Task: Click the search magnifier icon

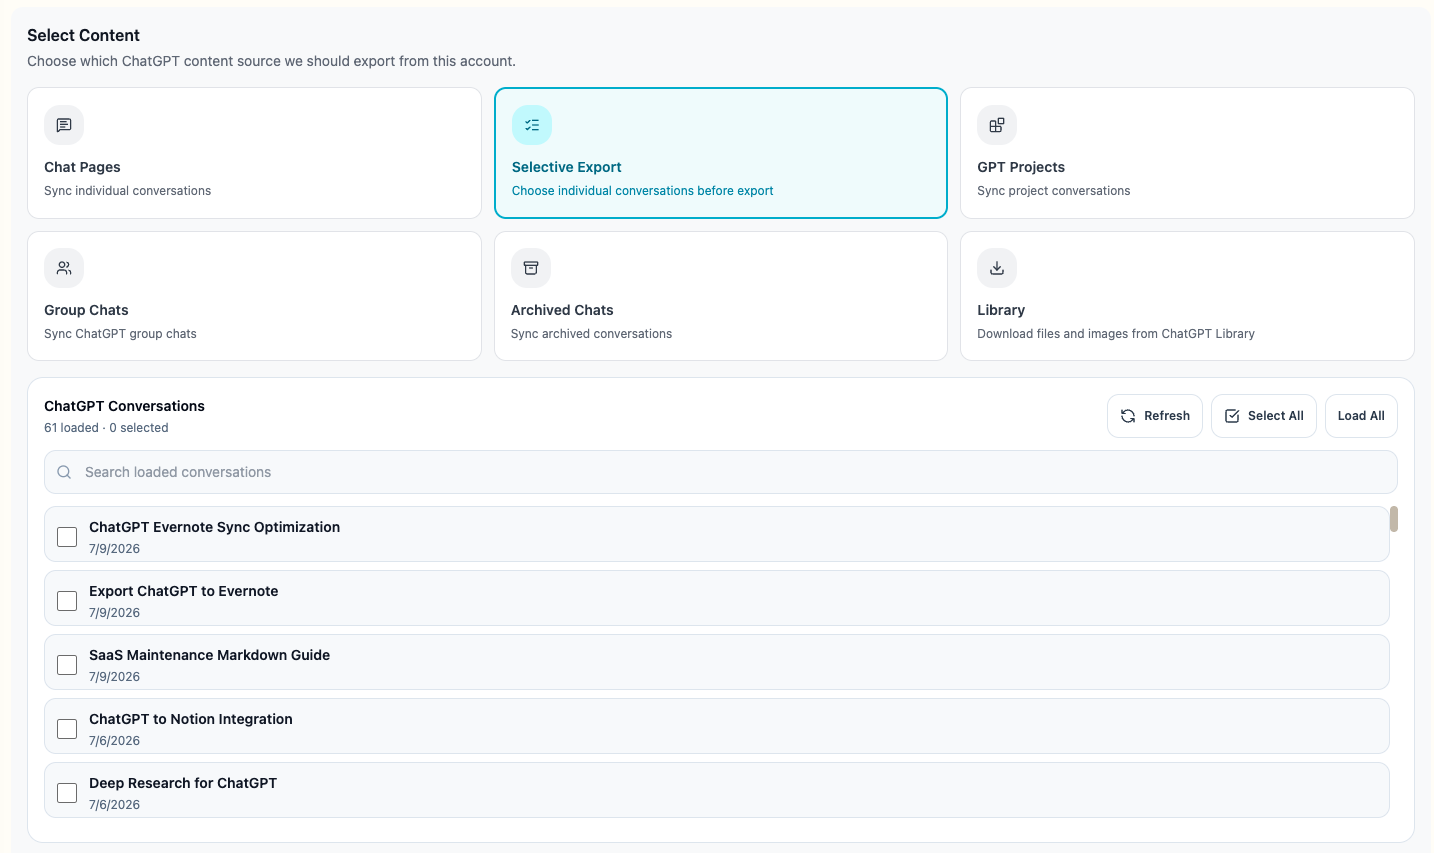Action: click(64, 472)
